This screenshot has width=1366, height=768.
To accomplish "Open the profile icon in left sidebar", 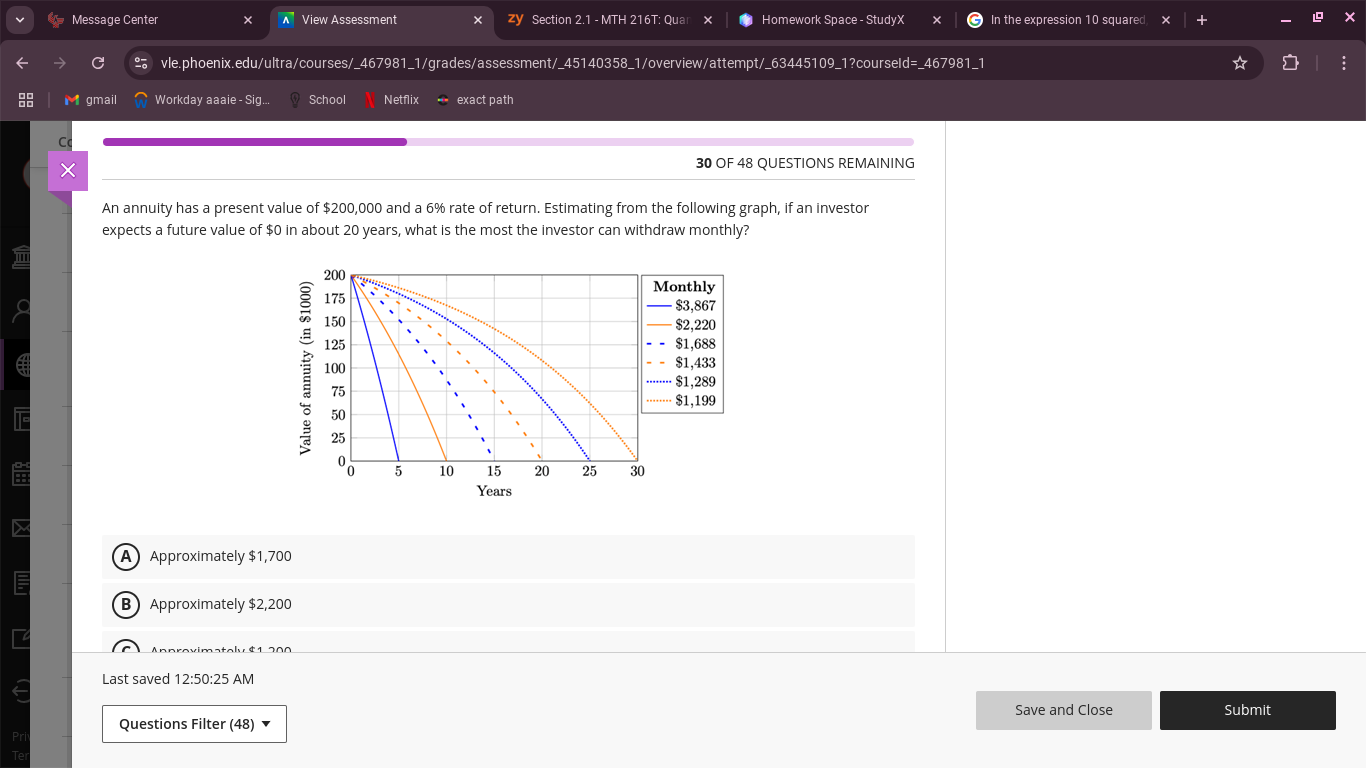I will [x=20, y=311].
